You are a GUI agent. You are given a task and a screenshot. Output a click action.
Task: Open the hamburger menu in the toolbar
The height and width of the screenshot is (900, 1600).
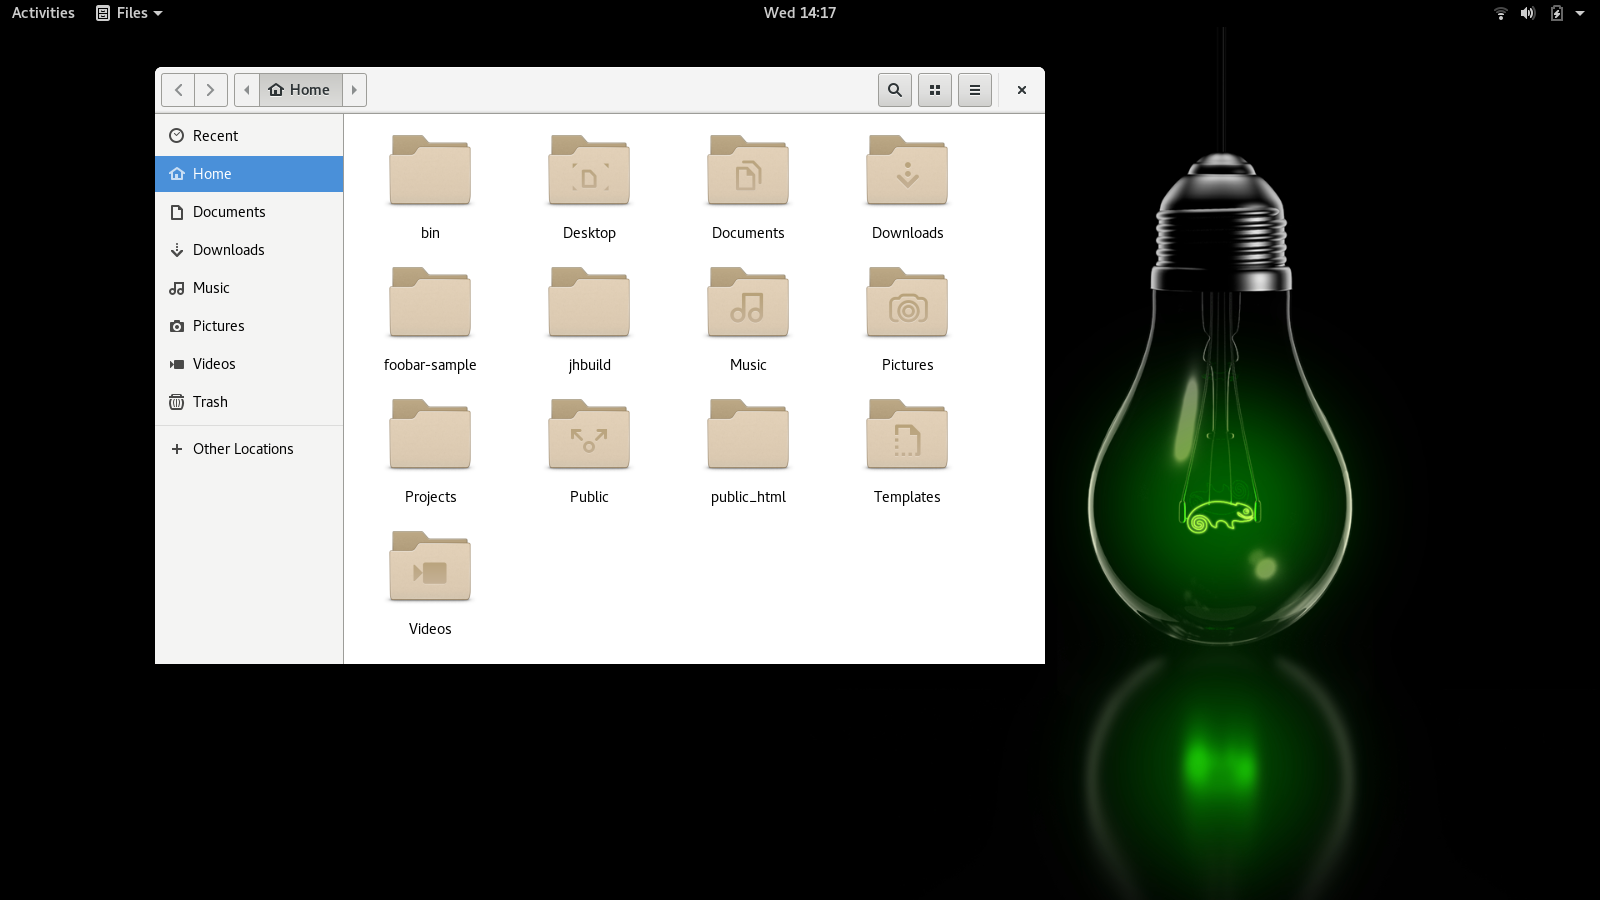pyautogui.click(x=975, y=90)
